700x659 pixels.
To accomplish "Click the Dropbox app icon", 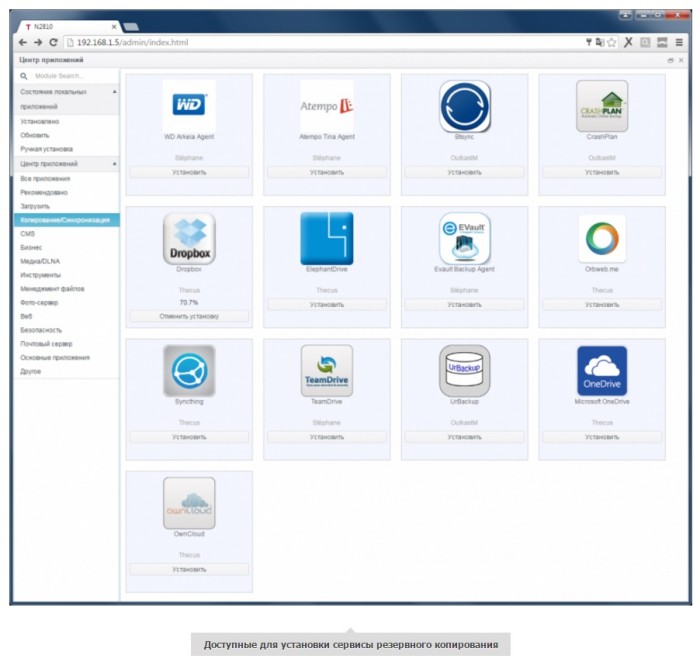I will (189, 238).
